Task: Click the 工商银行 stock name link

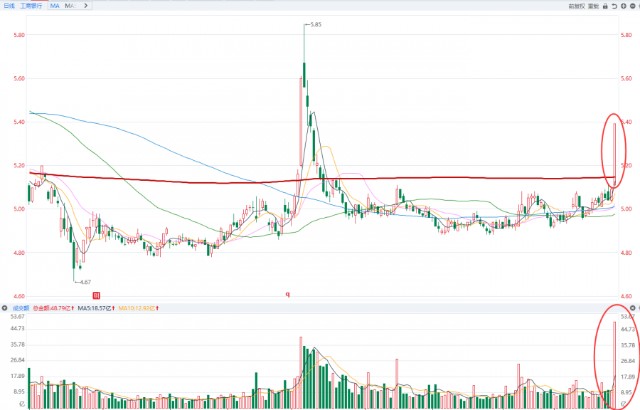Action: click(x=32, y=5)
